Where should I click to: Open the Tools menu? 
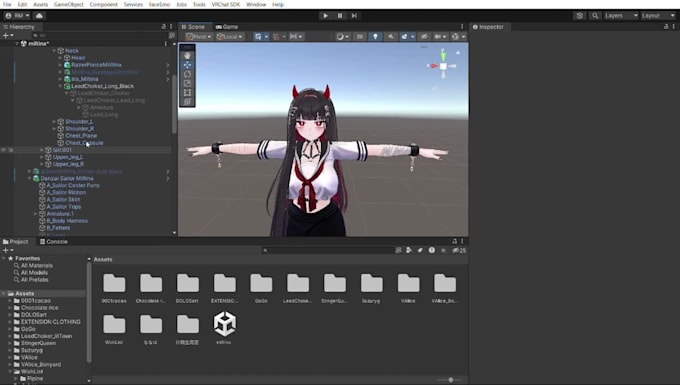click(x=199, y=4)
